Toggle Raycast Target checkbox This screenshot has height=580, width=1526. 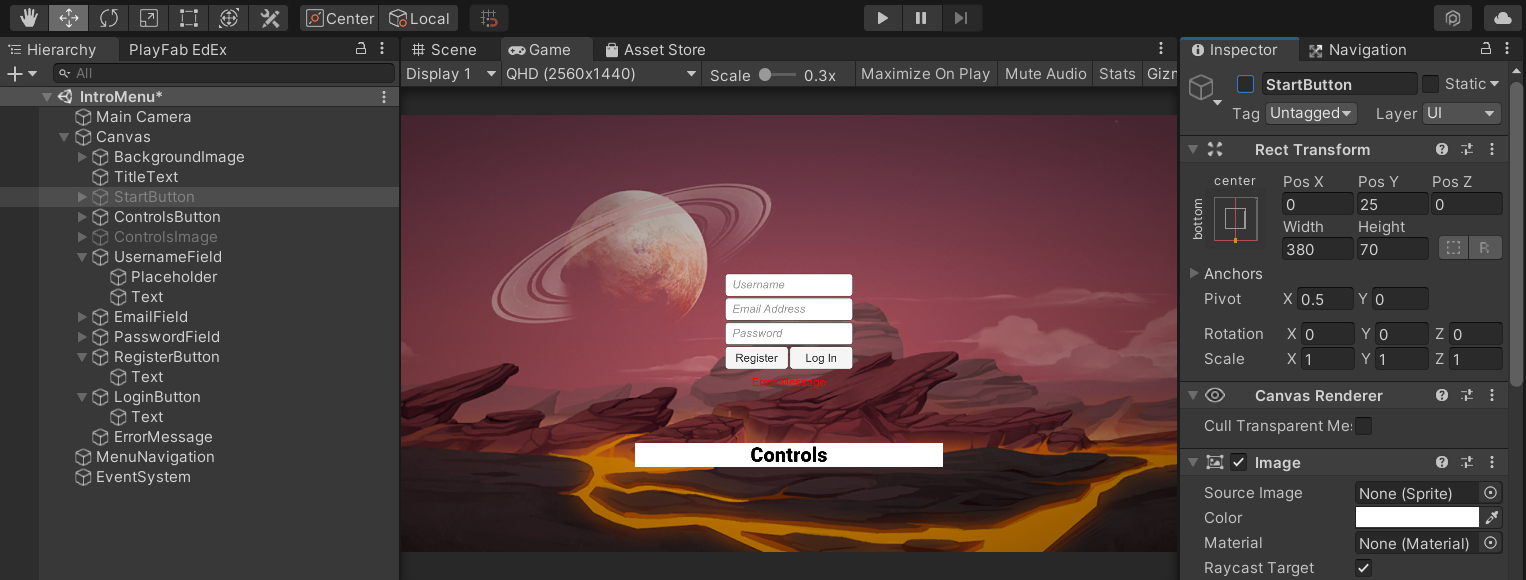click(1363, 568)
